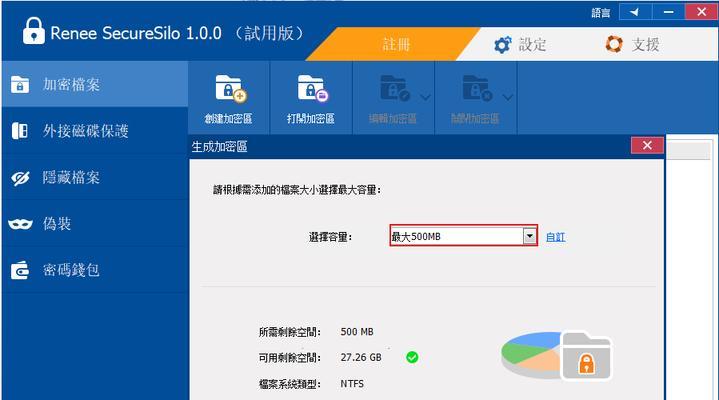This screenshot has height=400, width=719.
Task: Minimize the Renee SecureSilo window
Action: 669,12
